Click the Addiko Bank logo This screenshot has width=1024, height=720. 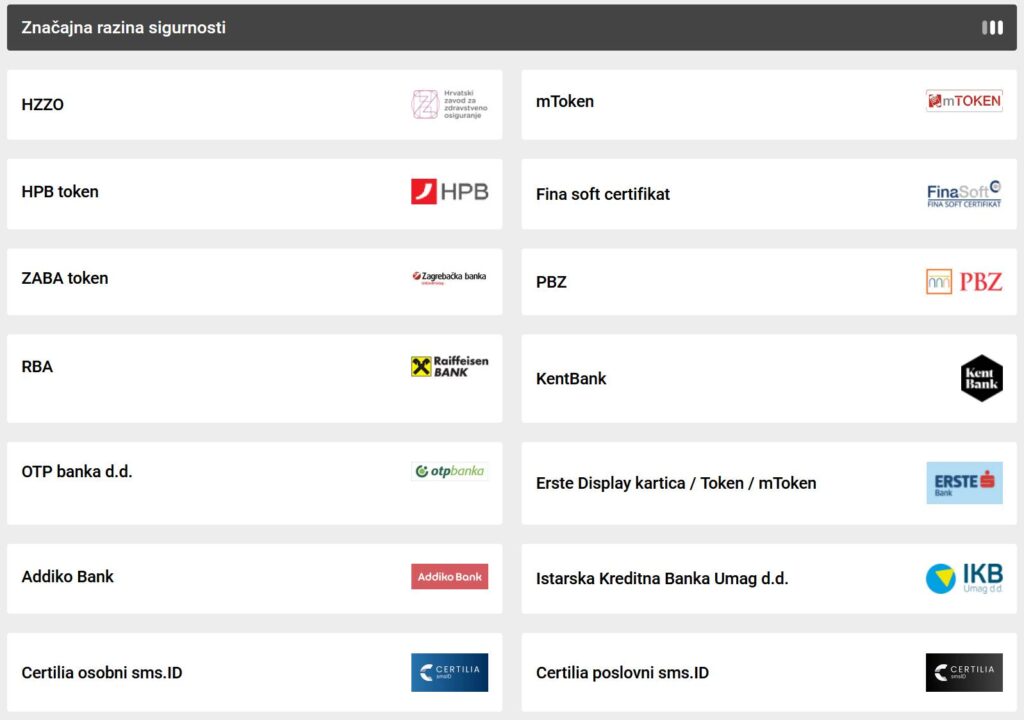click(x=449, y=576)
